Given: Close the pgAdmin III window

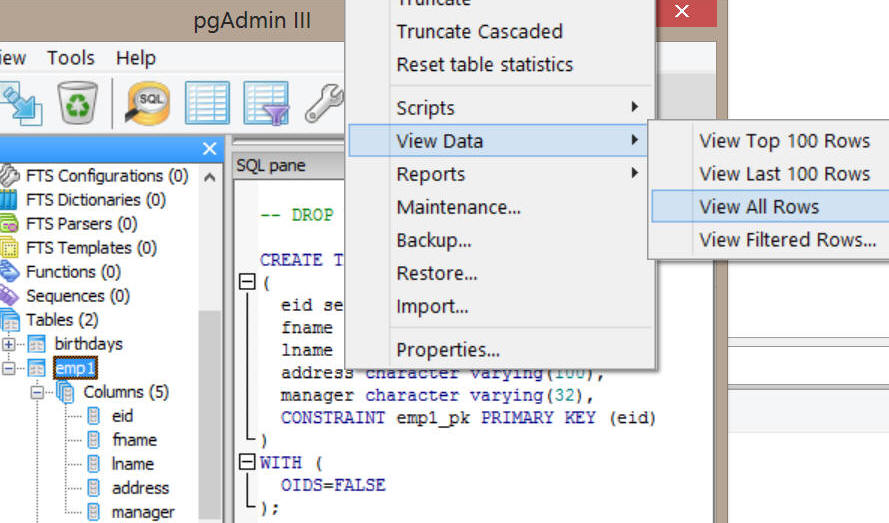Looking at the screenshot, I should (x=683, y=11).
